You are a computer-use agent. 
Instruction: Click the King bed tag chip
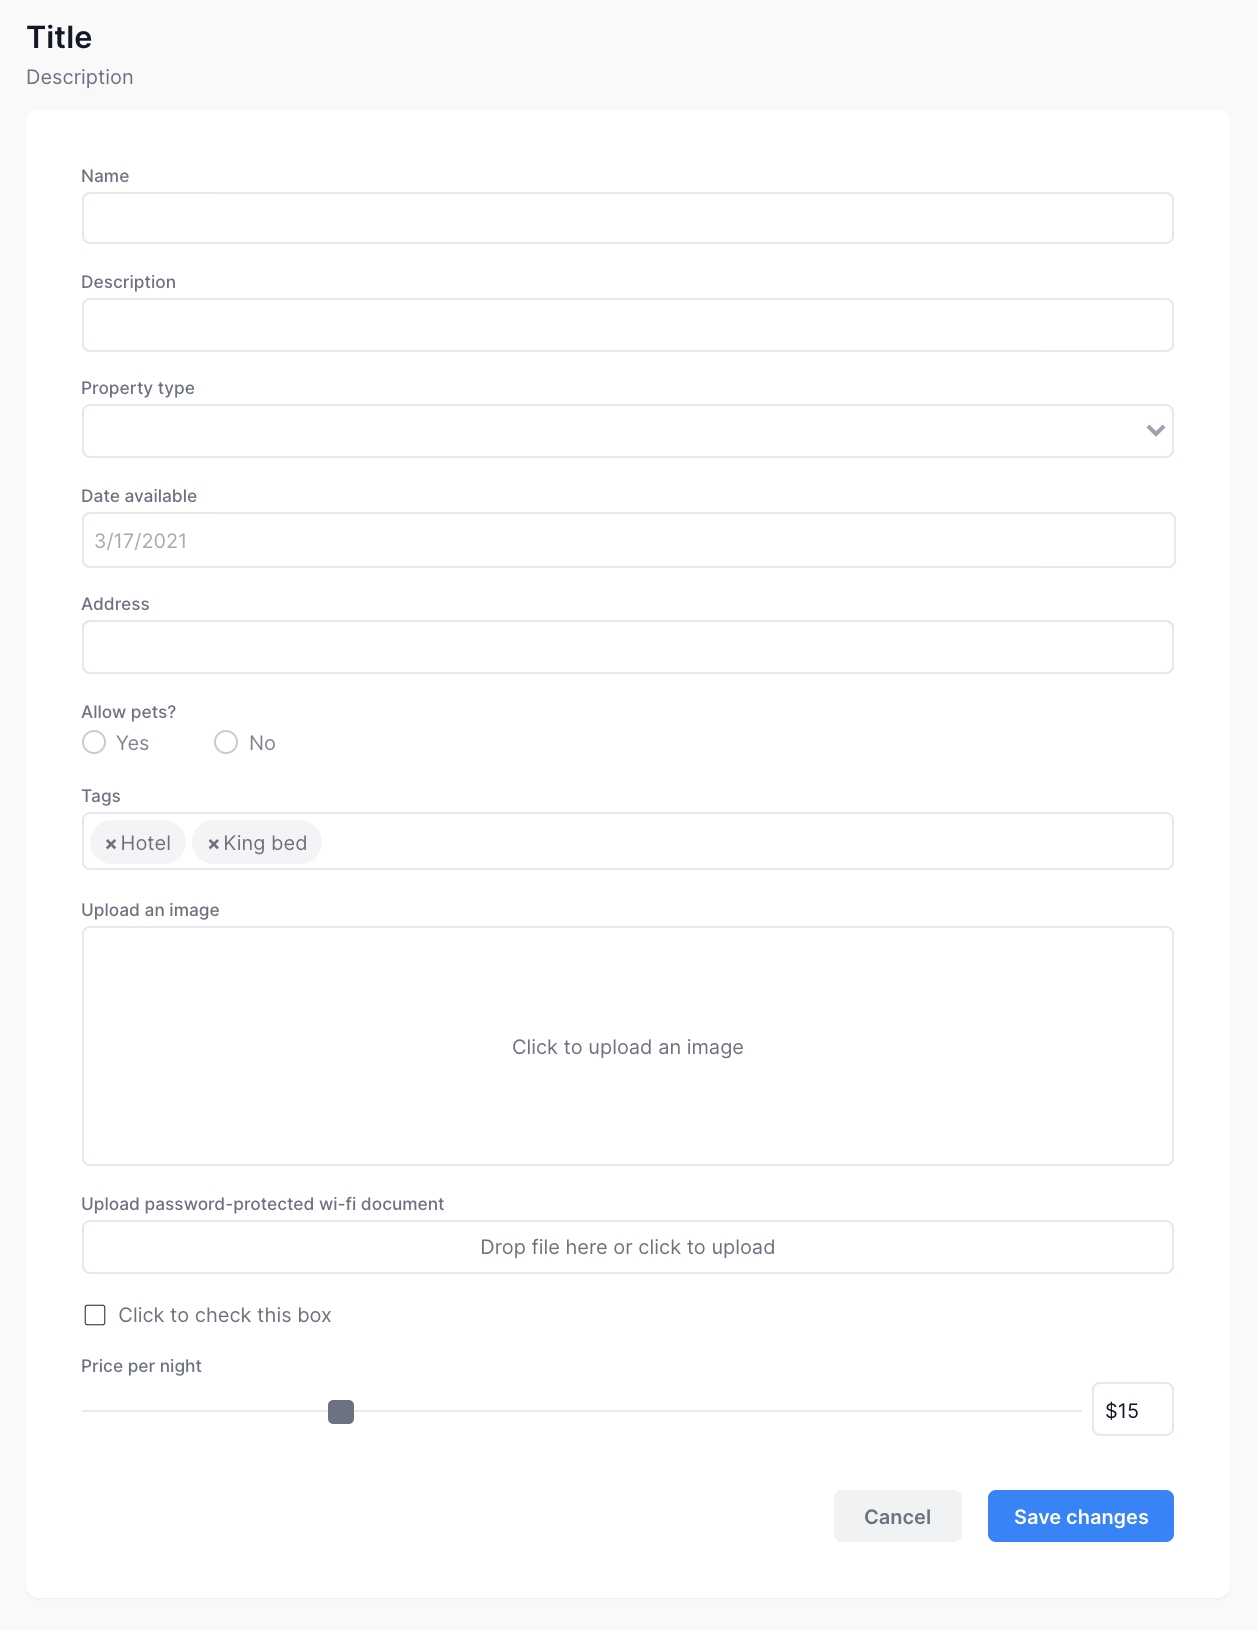coord(266,843)
